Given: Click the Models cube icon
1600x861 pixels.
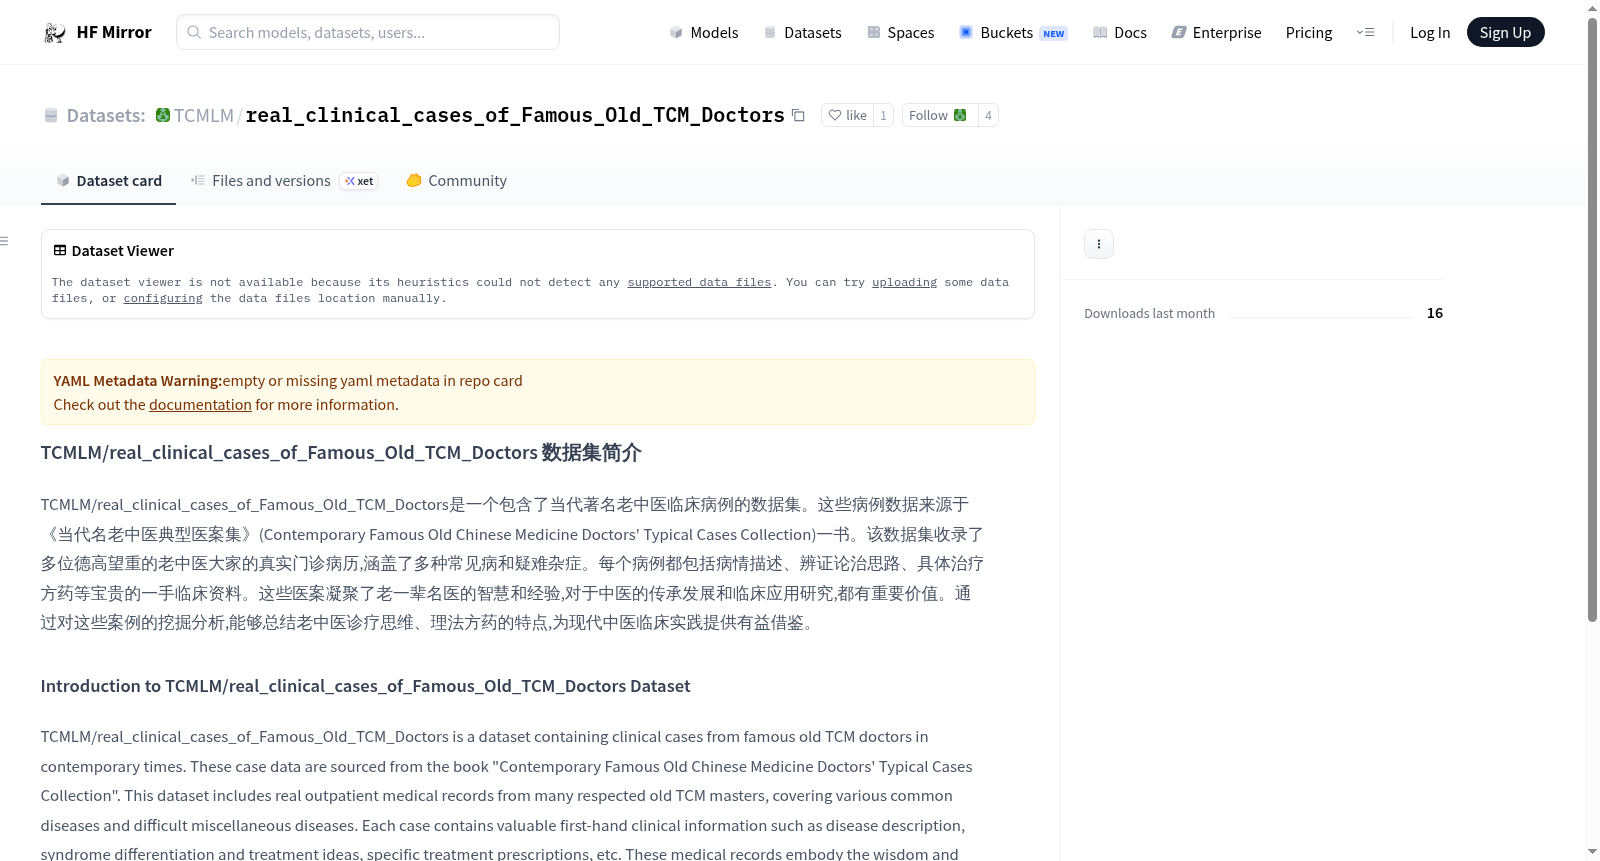Looking at the screenshot, I should pyautogui.click(x=676, y=33).
